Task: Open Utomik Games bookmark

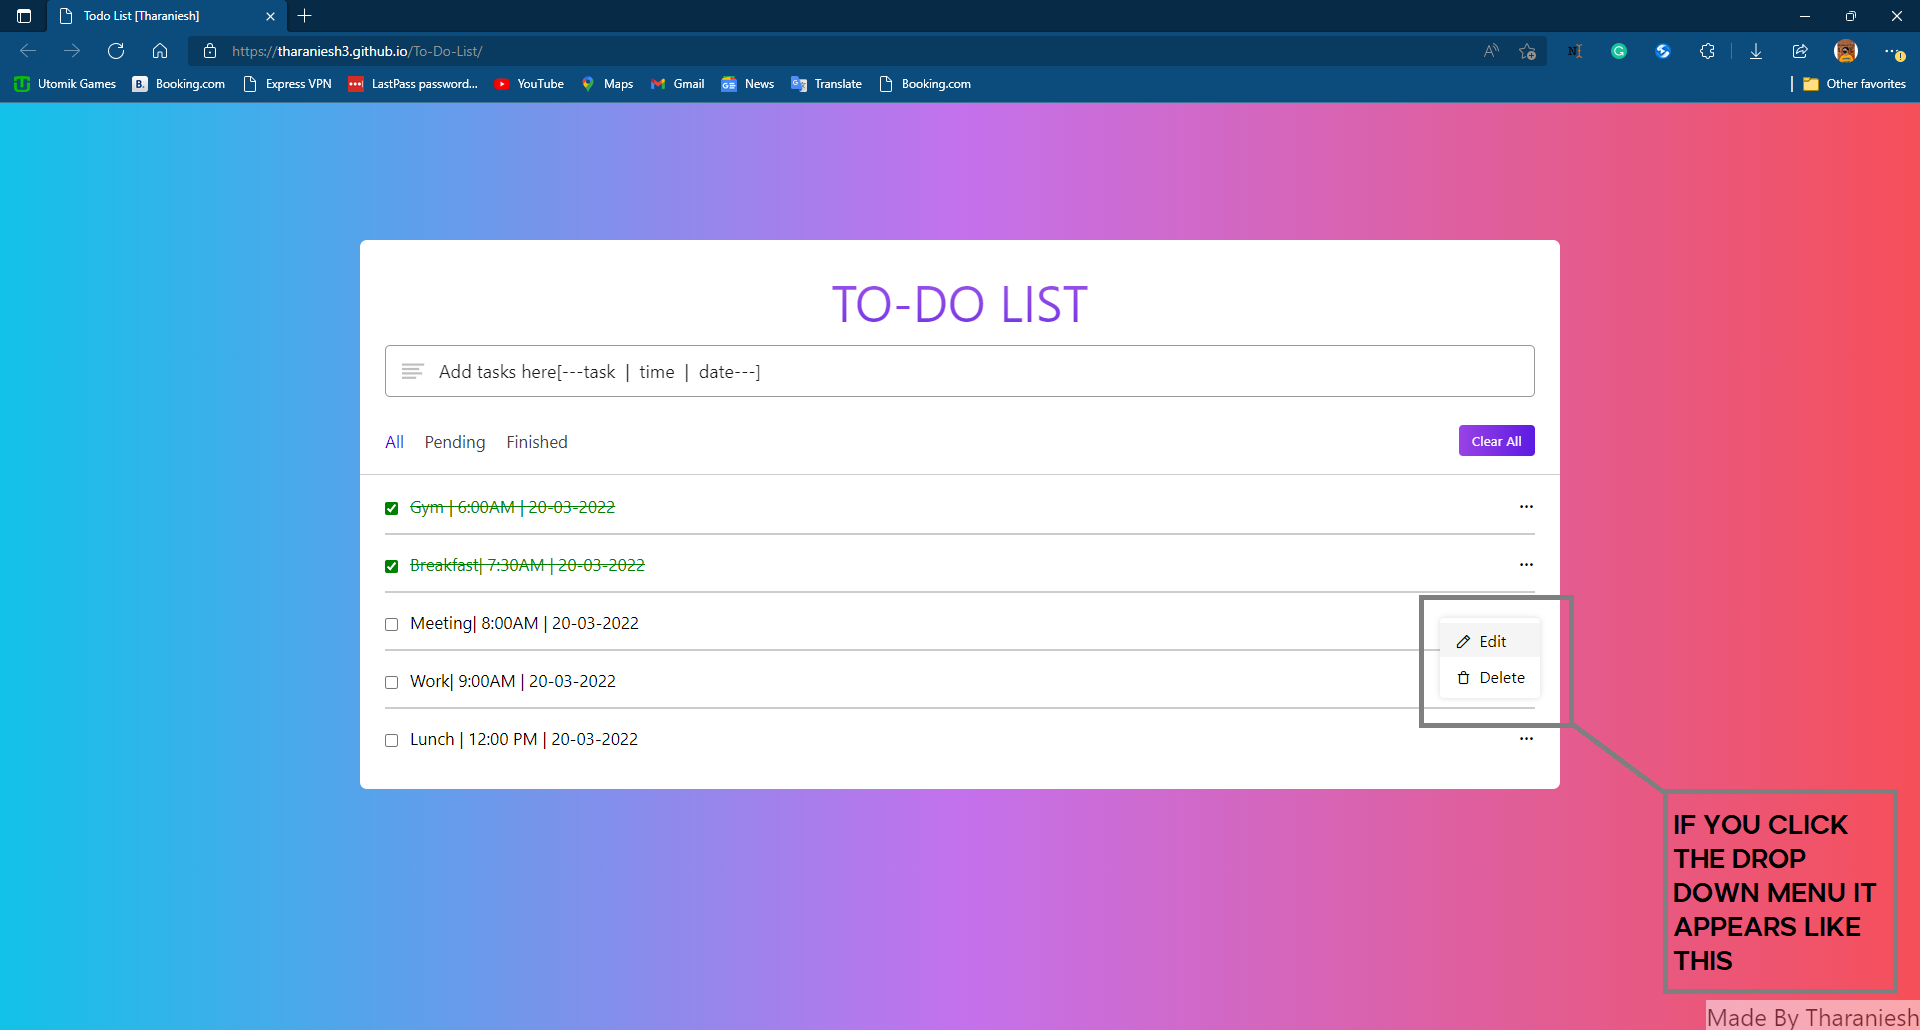Action: tap(65, 84)
